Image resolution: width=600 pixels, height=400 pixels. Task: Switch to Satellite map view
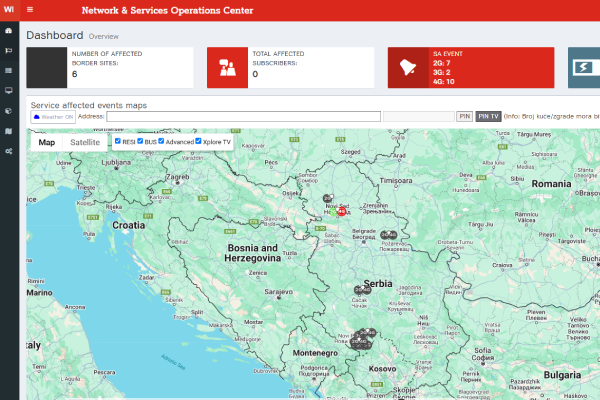pyautogui.click(x=85, y=142)
